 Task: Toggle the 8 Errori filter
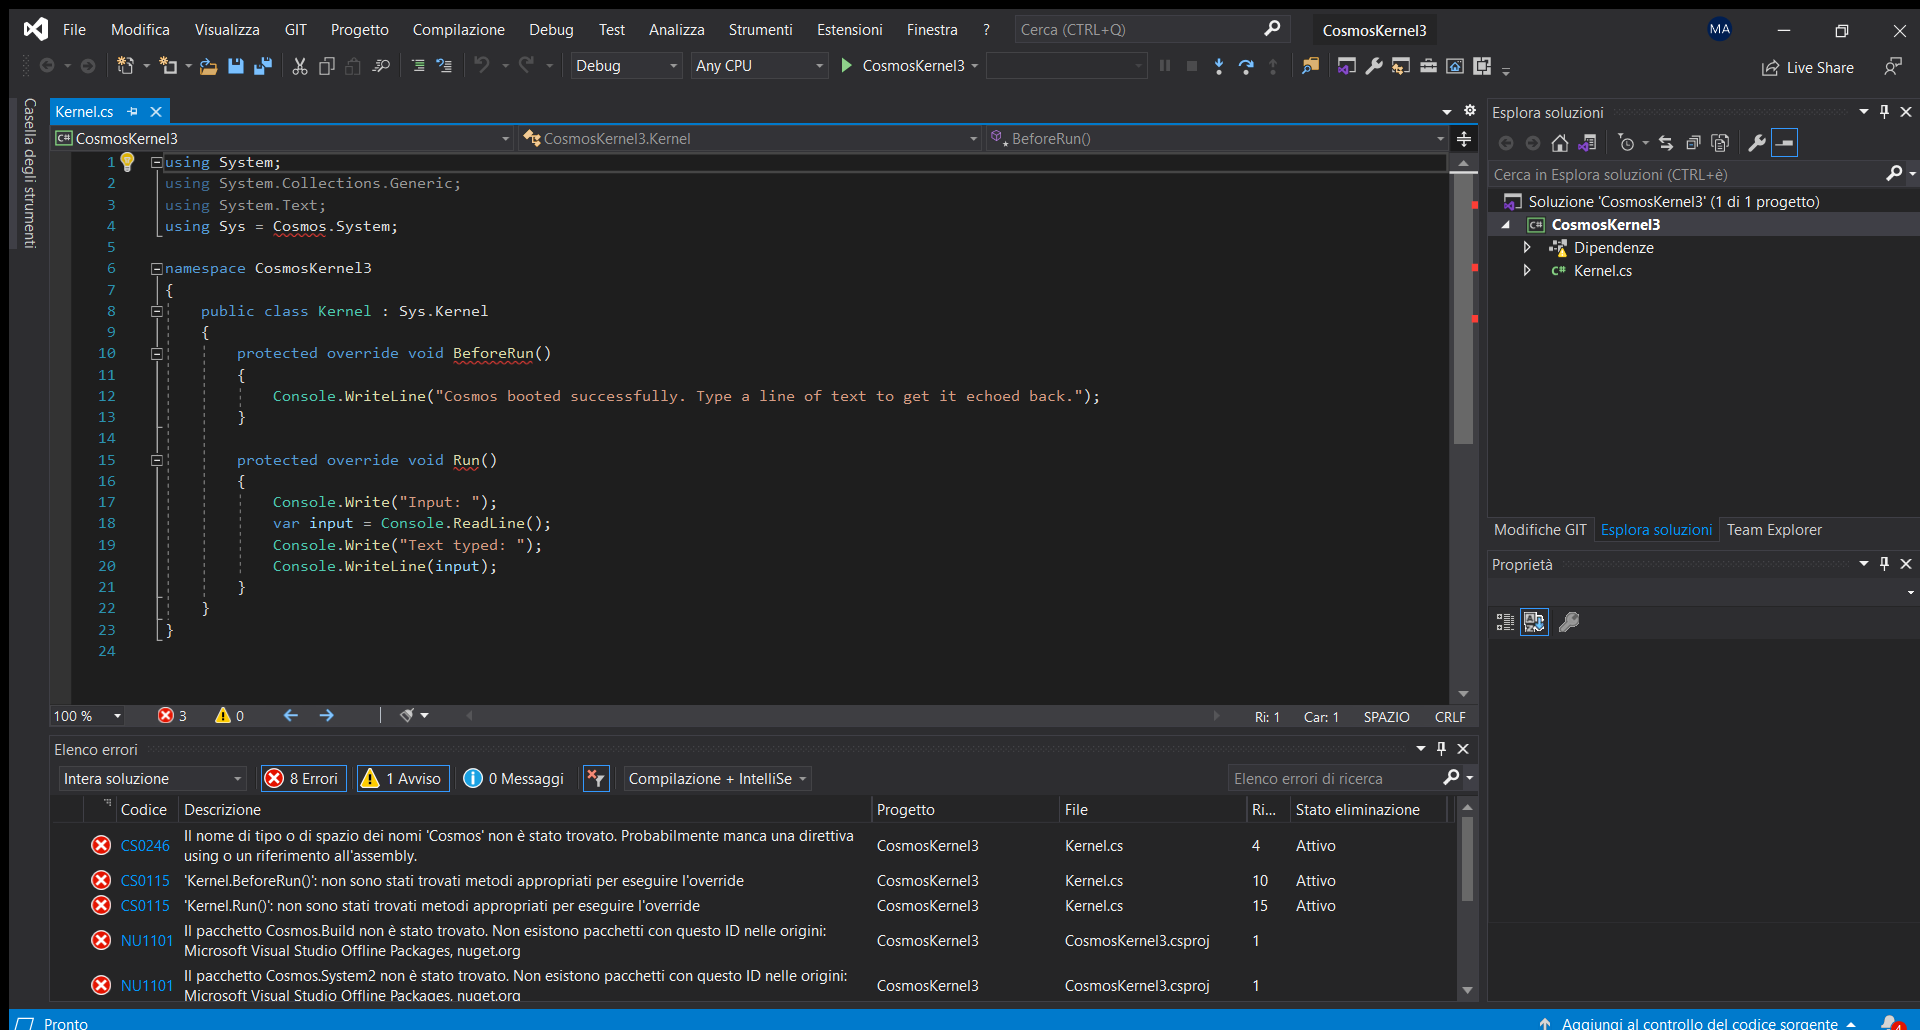pos(302,778)
